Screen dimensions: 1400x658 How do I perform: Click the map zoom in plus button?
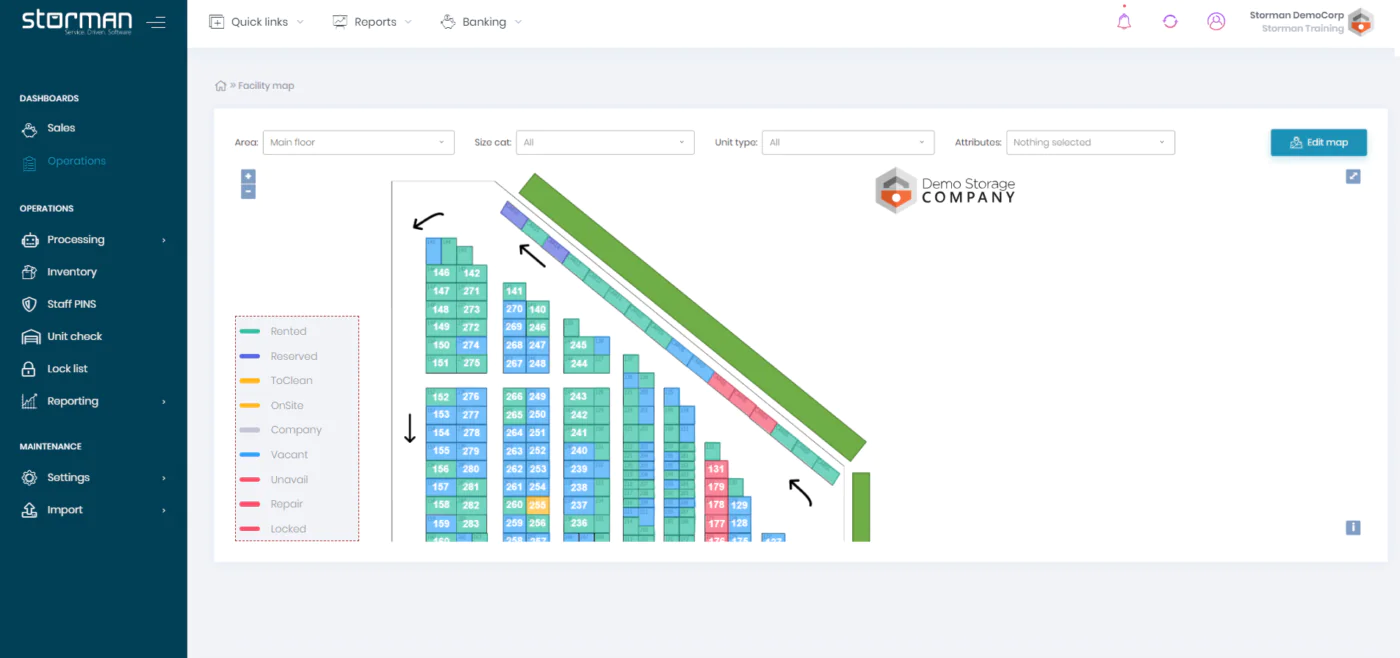pos(248,176)
